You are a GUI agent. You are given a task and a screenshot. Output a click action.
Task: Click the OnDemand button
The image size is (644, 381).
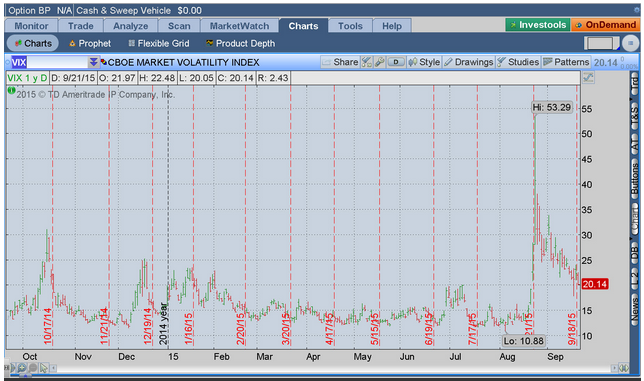pos(605,25)
